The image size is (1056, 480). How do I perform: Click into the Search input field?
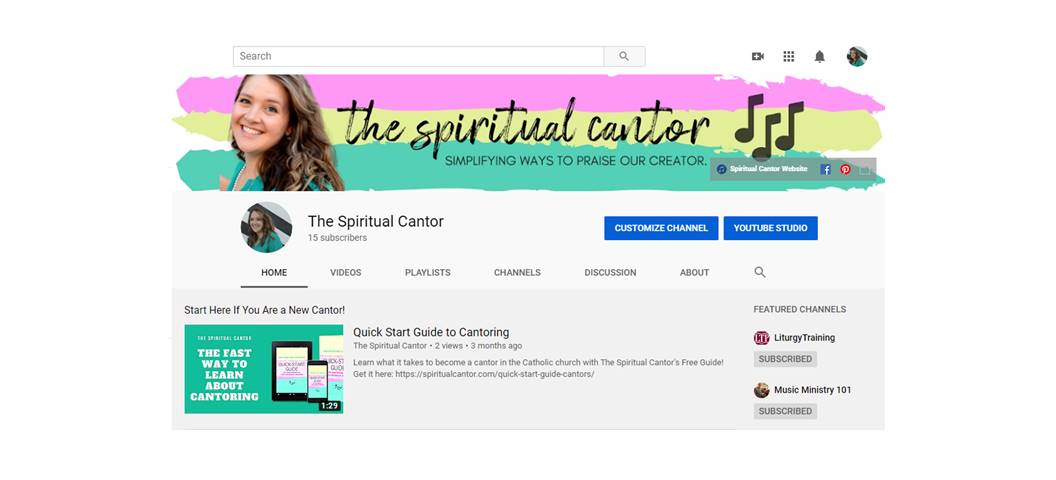418,57
